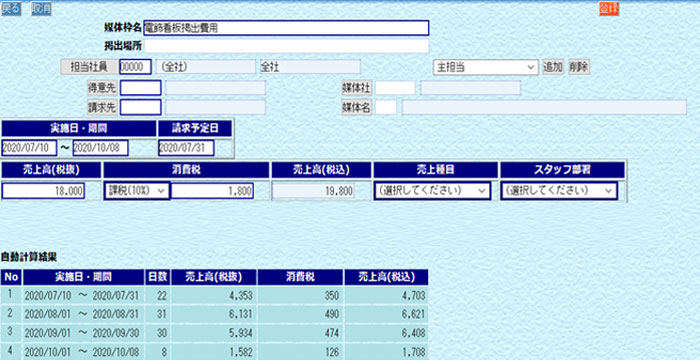
Task: Focus the 請求先 code input field
Action: 140,107
